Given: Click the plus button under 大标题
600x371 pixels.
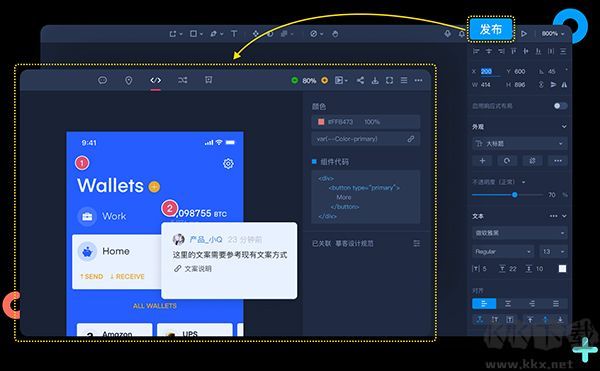Looking at the screenshot, I should (x=483, y=161).
